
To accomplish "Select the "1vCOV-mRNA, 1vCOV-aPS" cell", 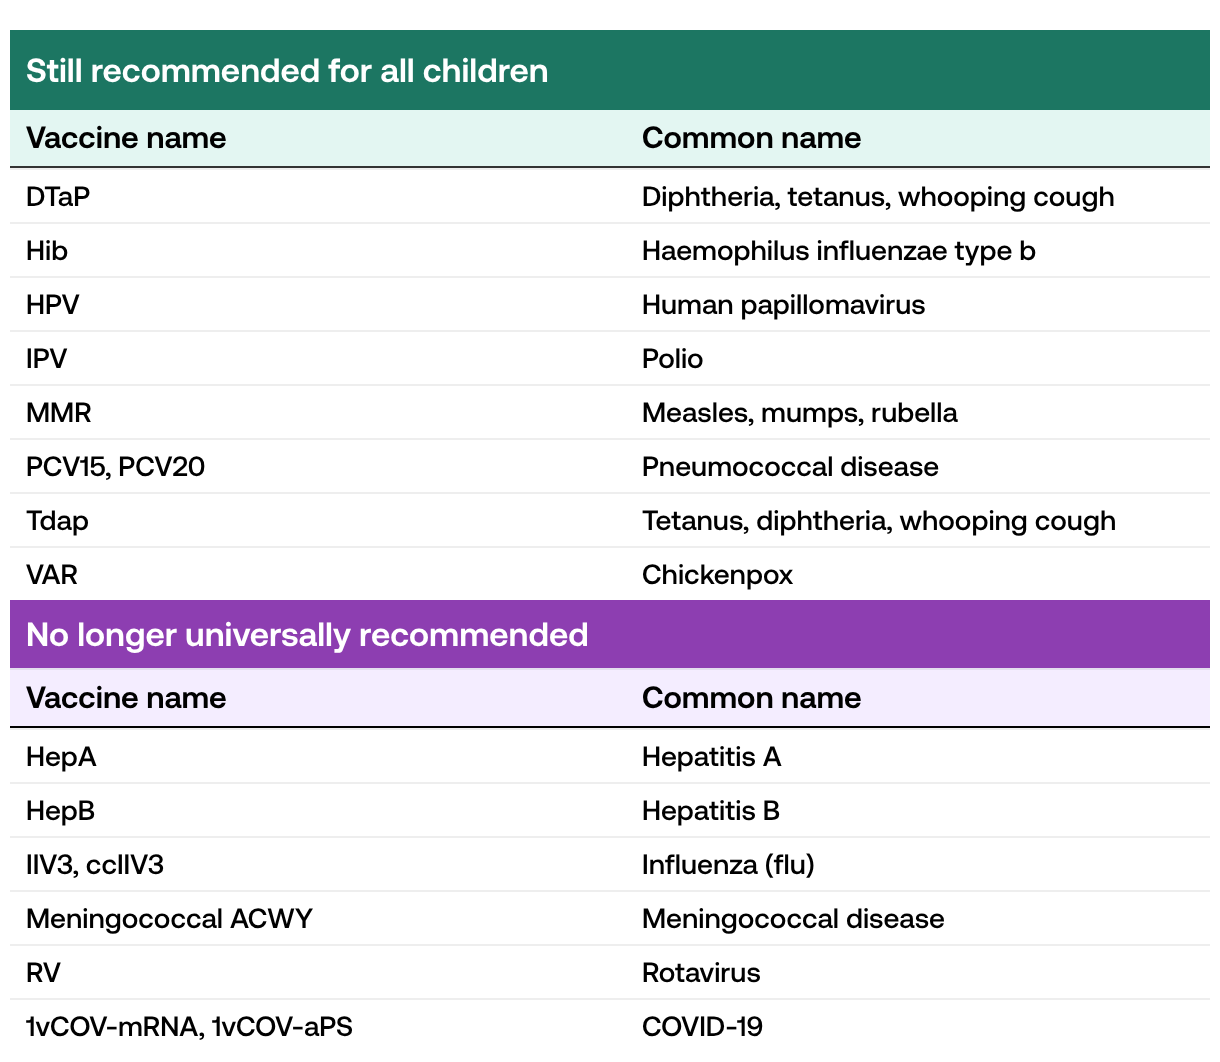I will 189,1027.
